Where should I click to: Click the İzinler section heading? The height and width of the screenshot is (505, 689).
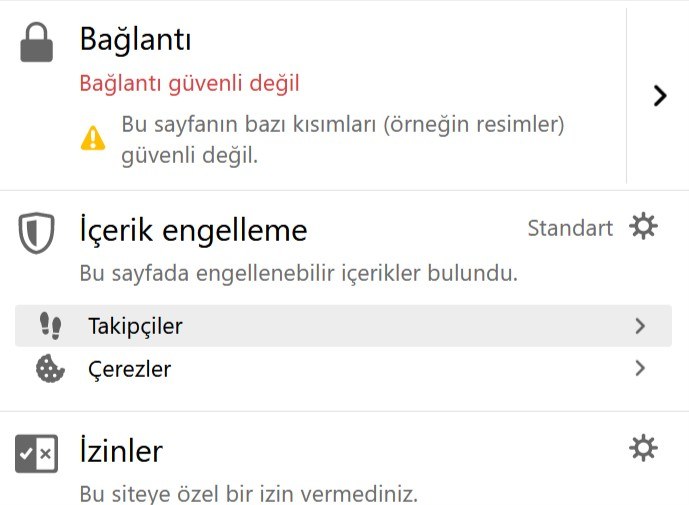tap(121, 451)
